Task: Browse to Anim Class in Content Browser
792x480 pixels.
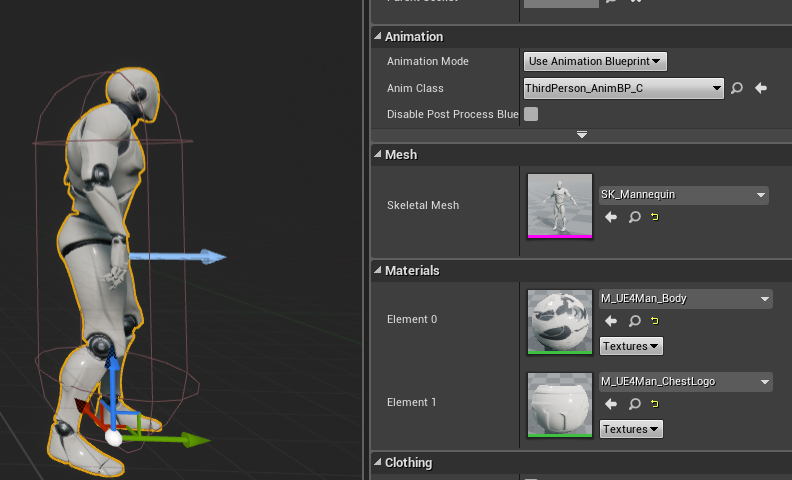Action: click(x=737, y=88)
